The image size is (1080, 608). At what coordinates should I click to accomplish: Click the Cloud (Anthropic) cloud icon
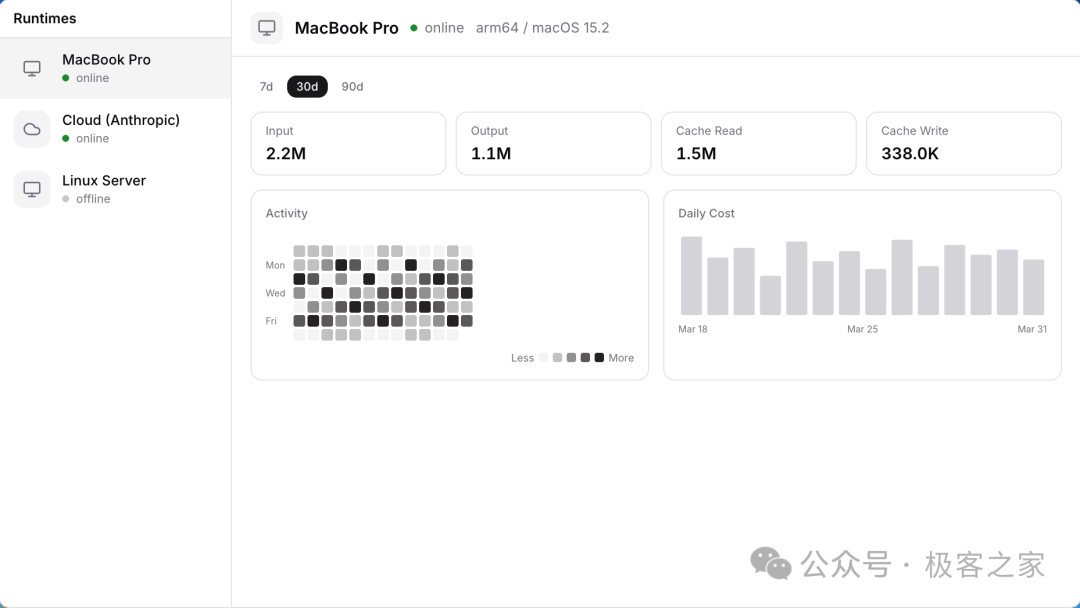point(32,129)
